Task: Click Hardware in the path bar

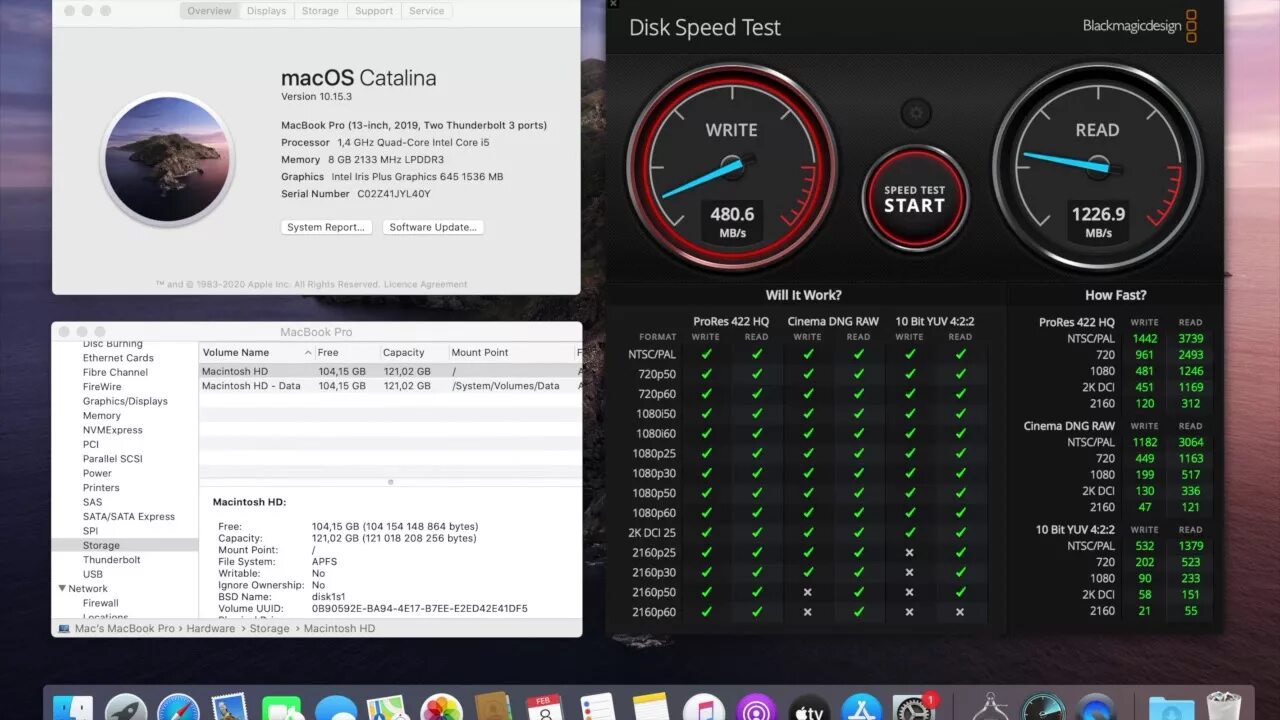Action: tap(211, 629)
